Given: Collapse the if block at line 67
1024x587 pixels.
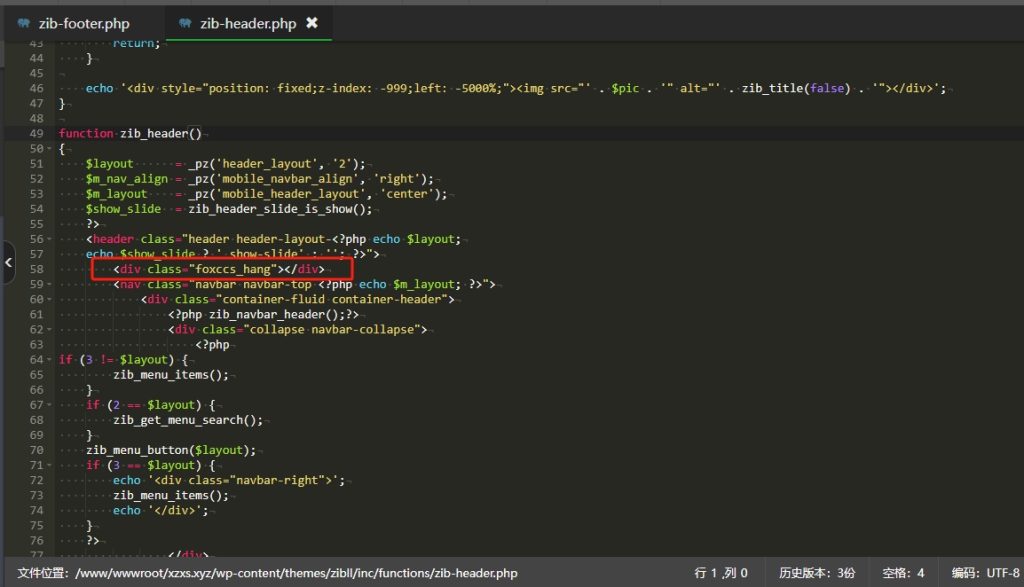Looking at the screenshot, I should tap(50, 405).
